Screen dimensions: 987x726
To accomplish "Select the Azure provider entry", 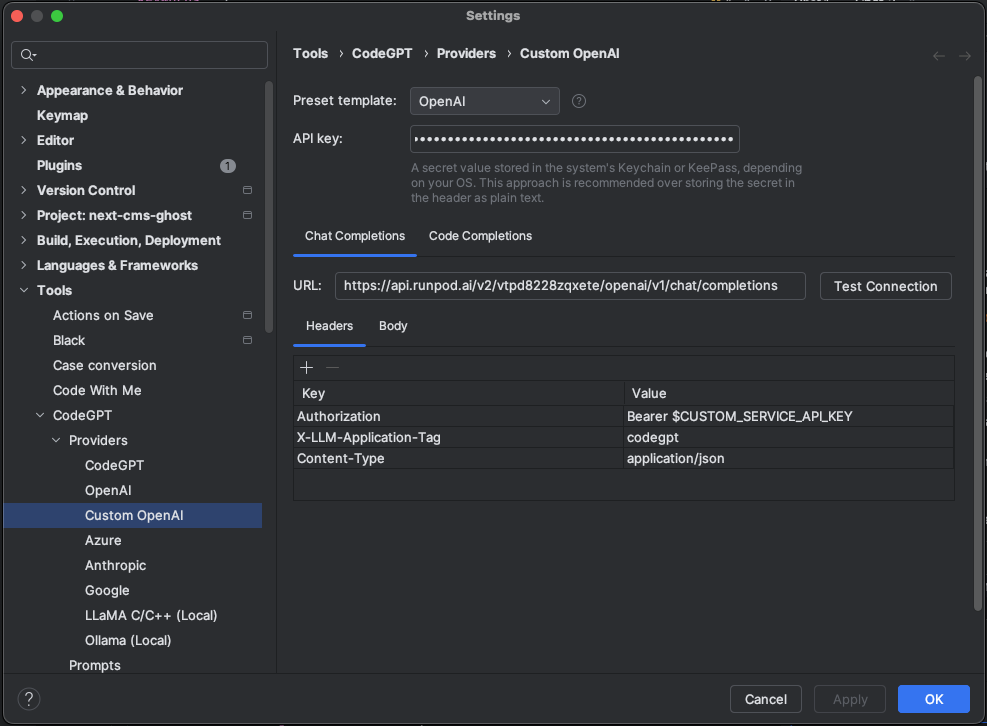I will tap(103, 540).
